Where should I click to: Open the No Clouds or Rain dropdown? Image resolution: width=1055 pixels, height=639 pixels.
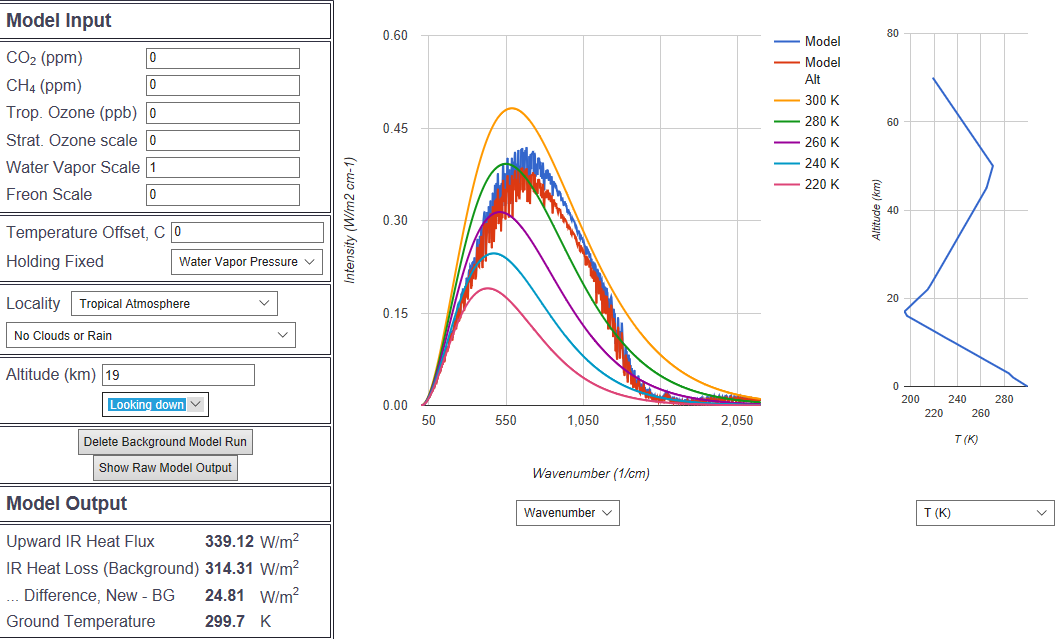click(x=151, y=335)
